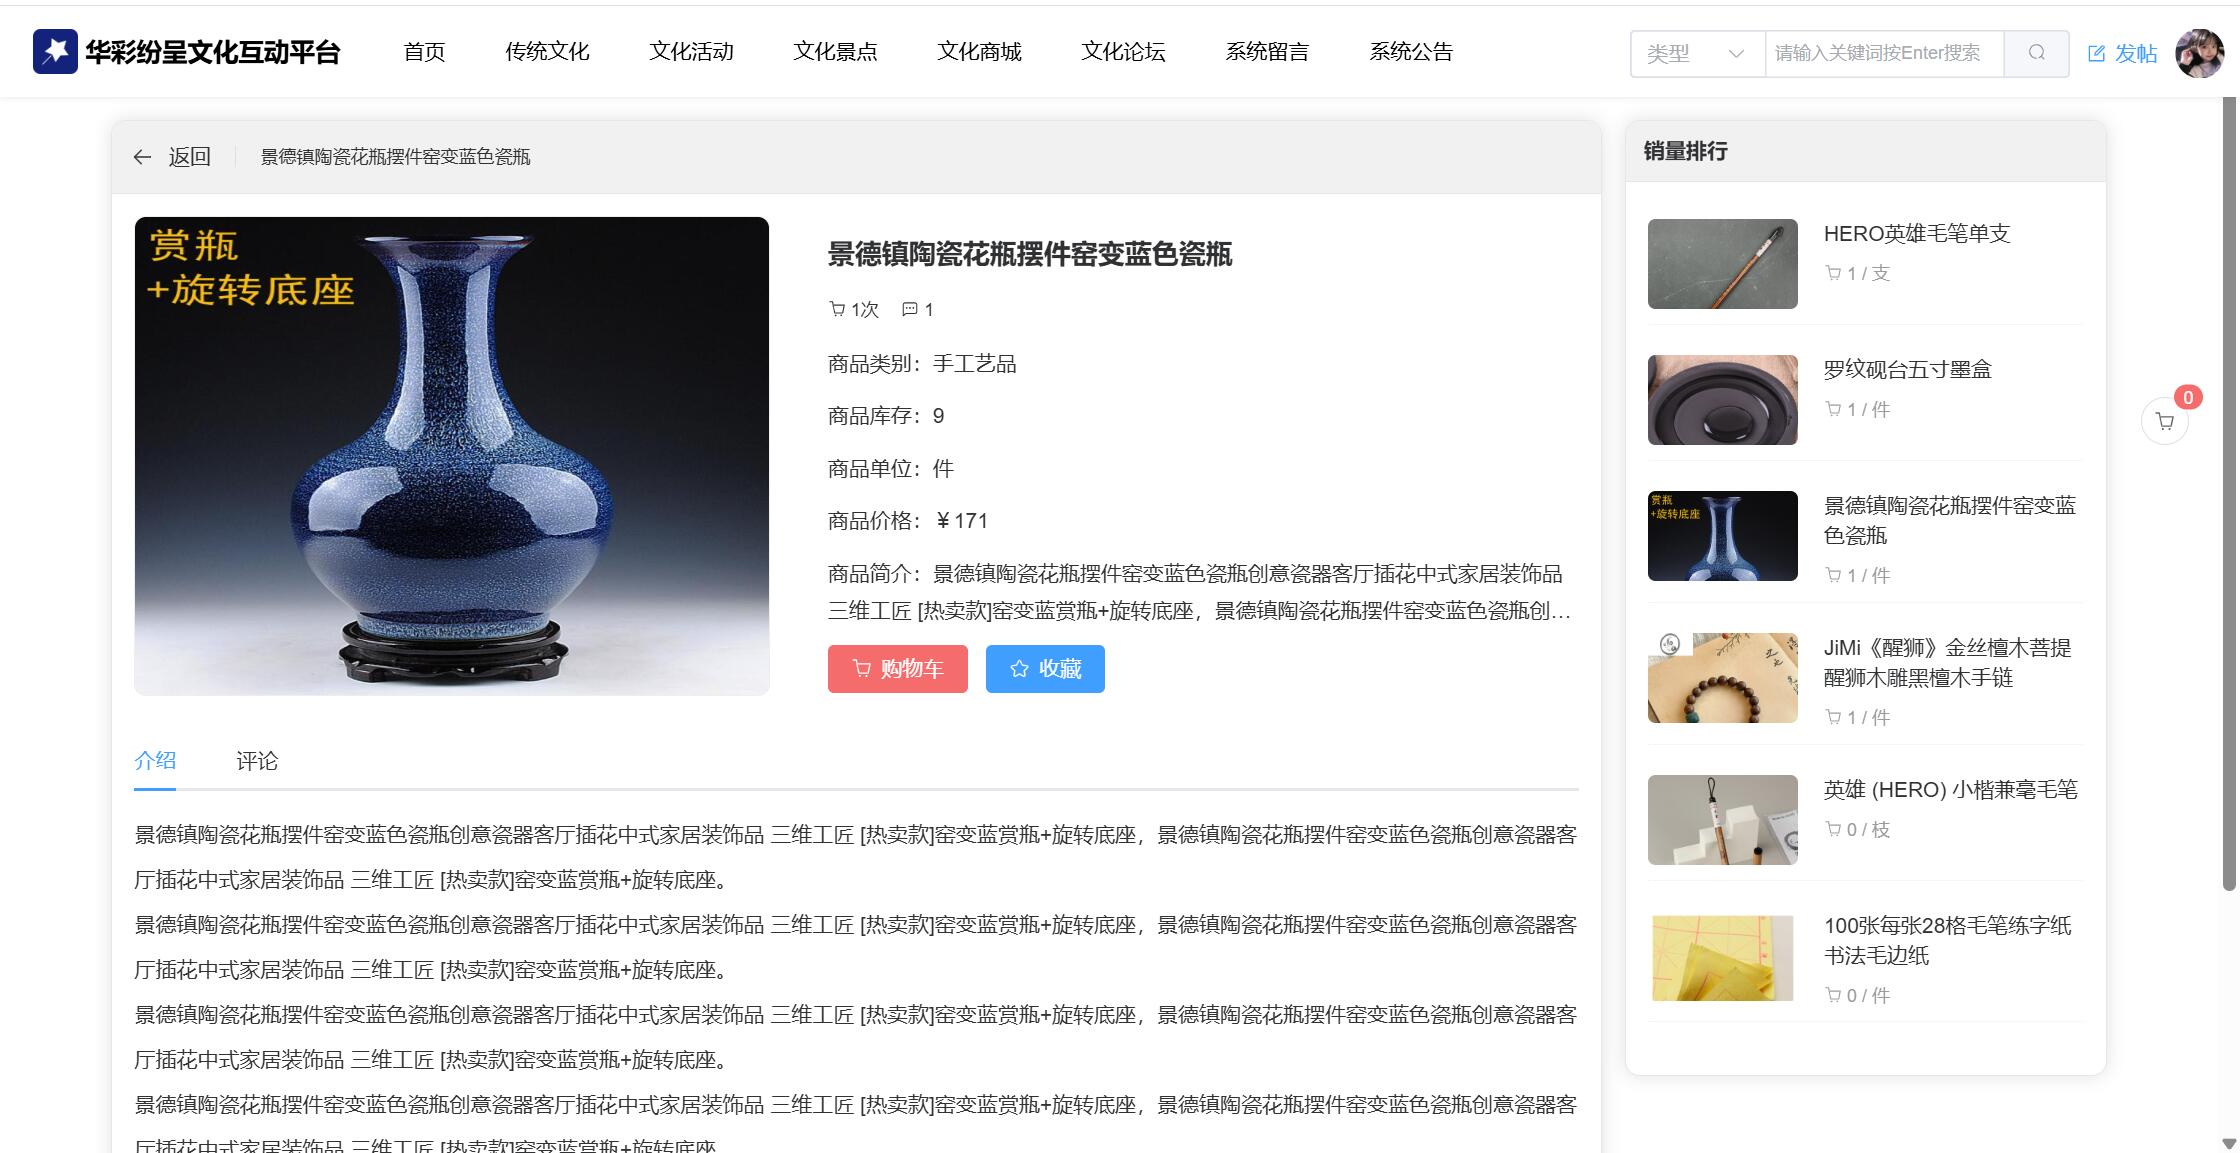Click the 发帖 edit icon

(2096, 54)
